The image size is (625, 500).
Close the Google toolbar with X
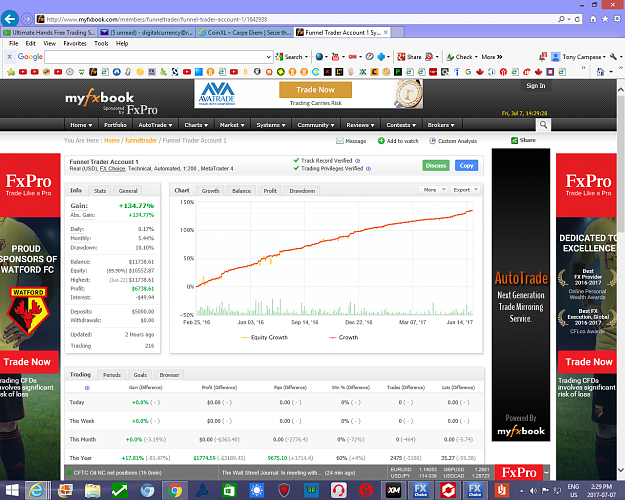9,57
